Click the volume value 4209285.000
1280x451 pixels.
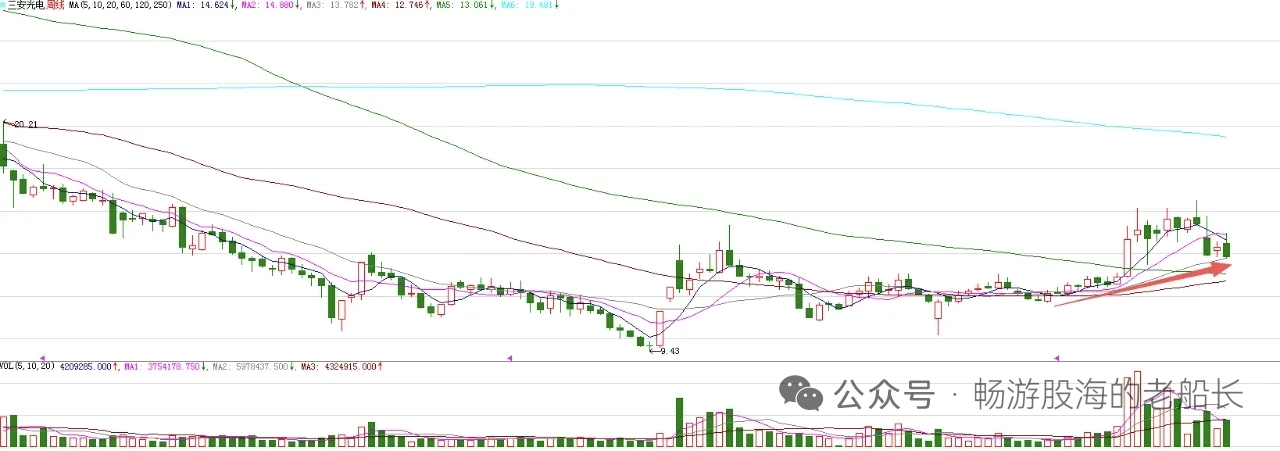[85, 367]
